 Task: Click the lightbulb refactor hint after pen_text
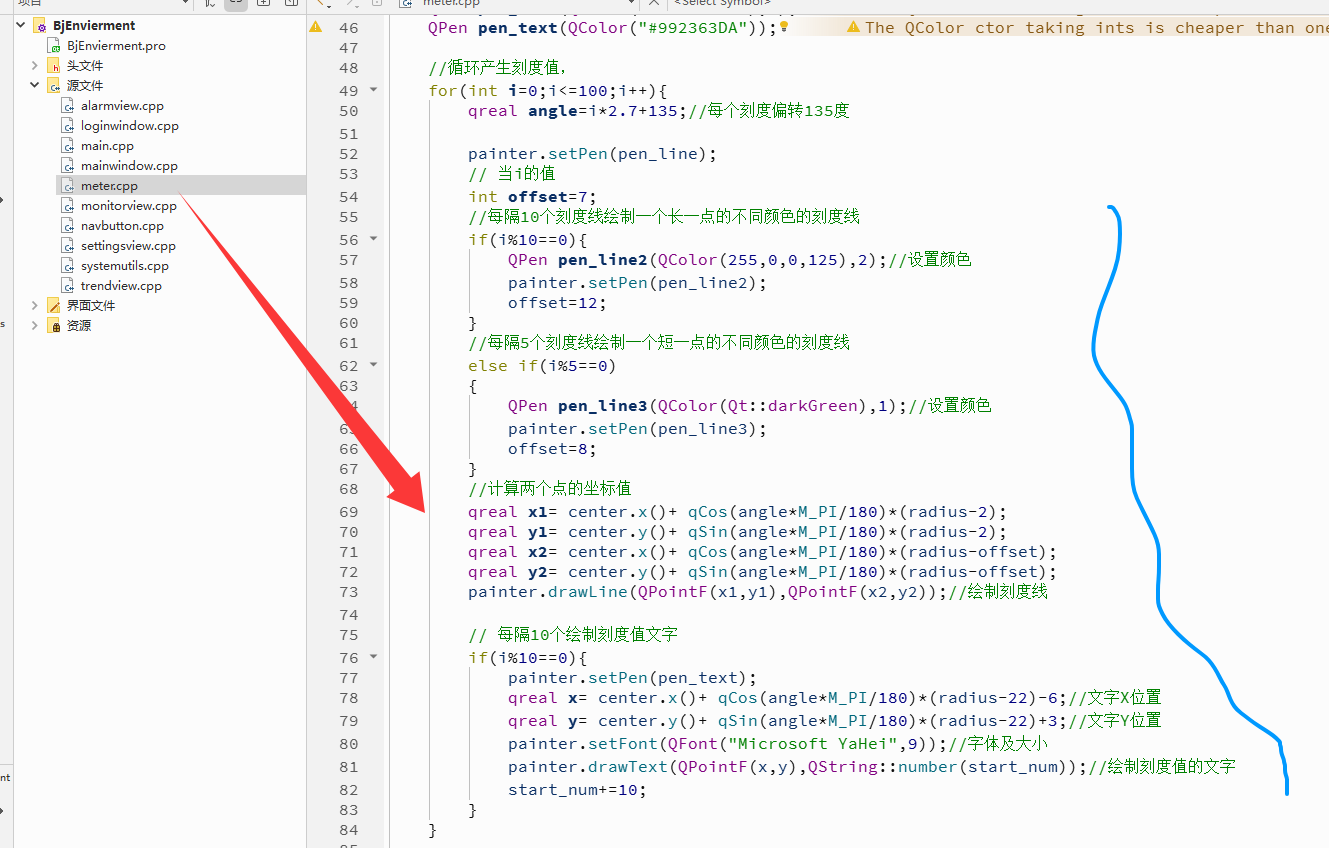pos(784,27)
